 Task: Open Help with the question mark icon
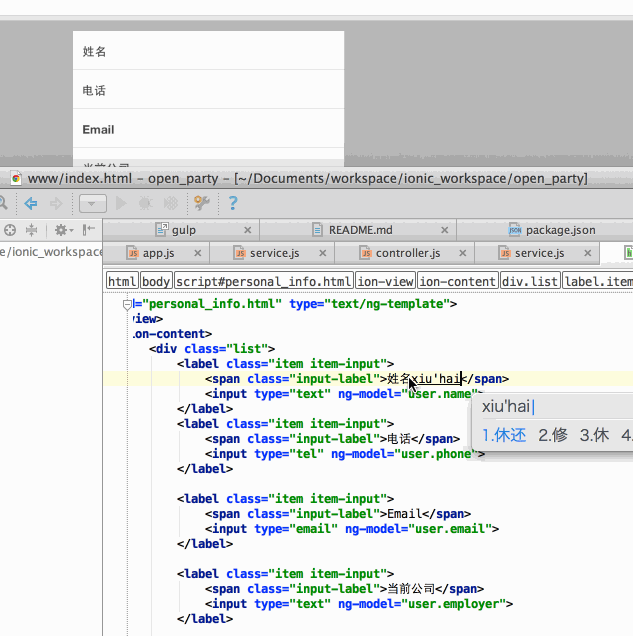tap(233, 203)
